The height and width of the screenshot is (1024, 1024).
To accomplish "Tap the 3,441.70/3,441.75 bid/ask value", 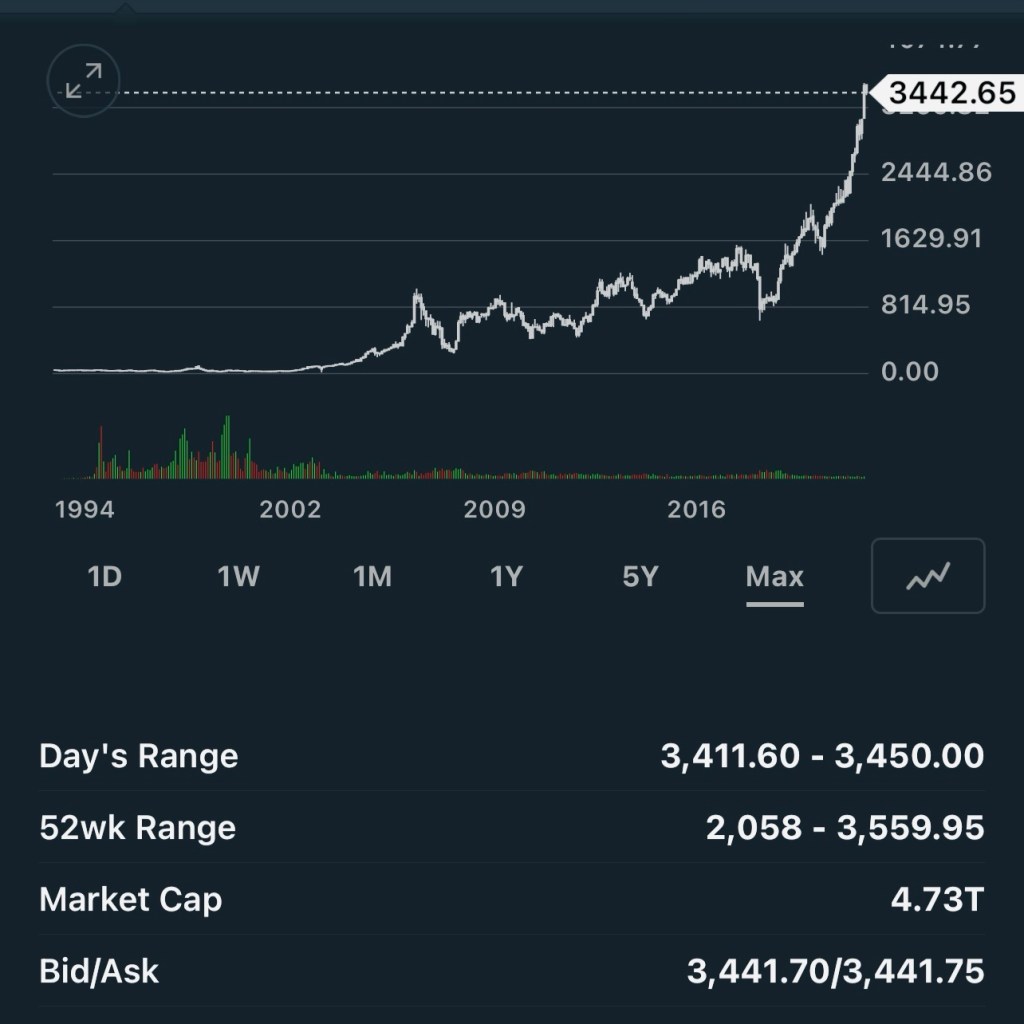I will click(835, 971).
